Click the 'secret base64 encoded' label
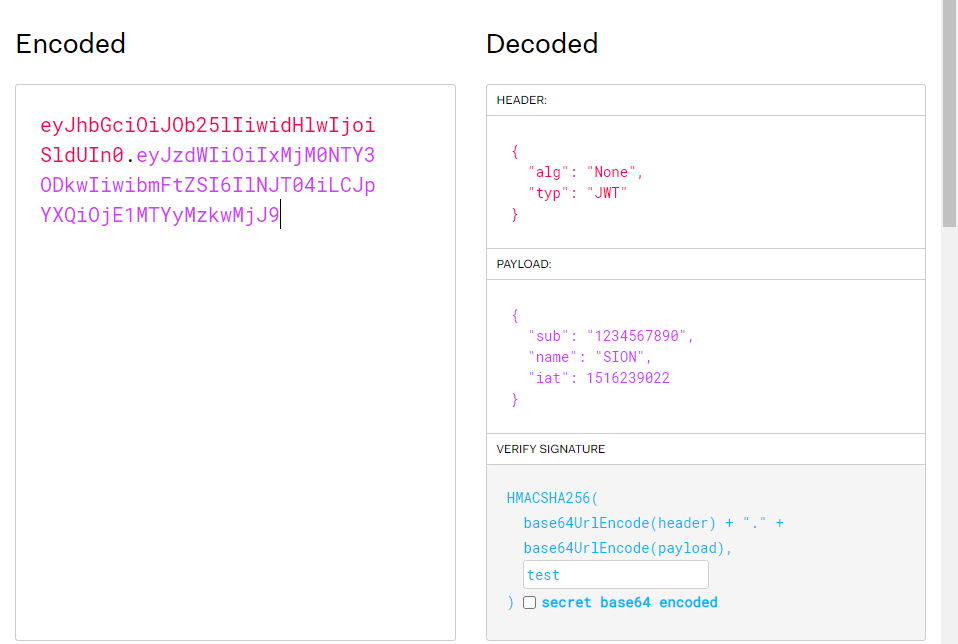Screen dimensions: 958x644 [x=629, y=602]
